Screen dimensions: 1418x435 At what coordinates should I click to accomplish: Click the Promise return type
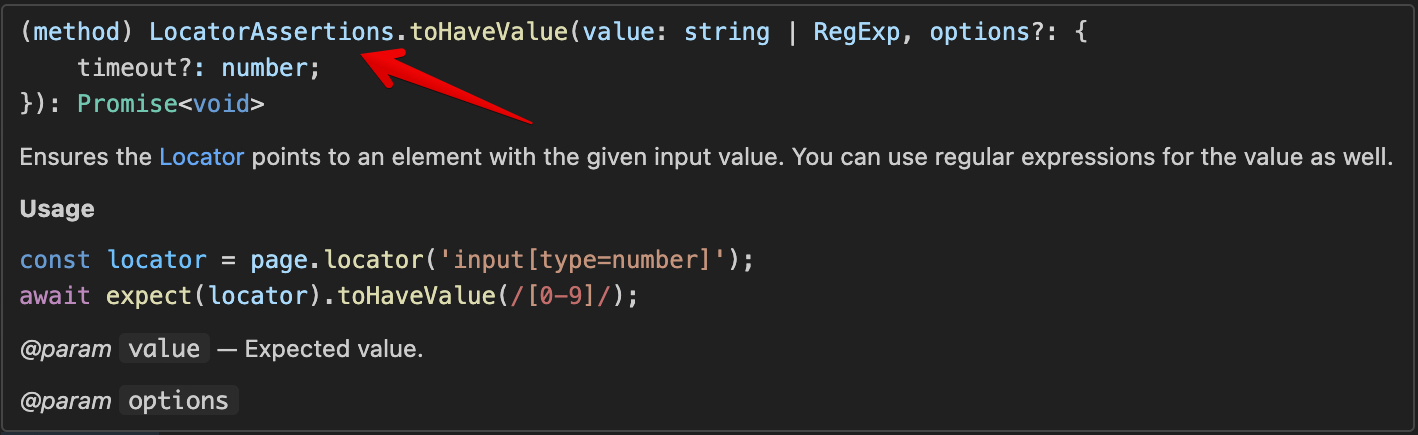click(x=127, y=103)
